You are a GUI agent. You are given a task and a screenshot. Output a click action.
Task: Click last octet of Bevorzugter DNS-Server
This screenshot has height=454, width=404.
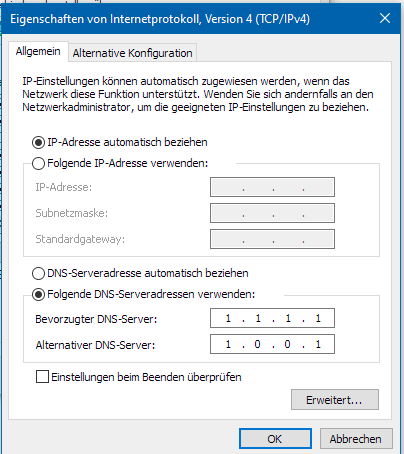click(318, 318)
